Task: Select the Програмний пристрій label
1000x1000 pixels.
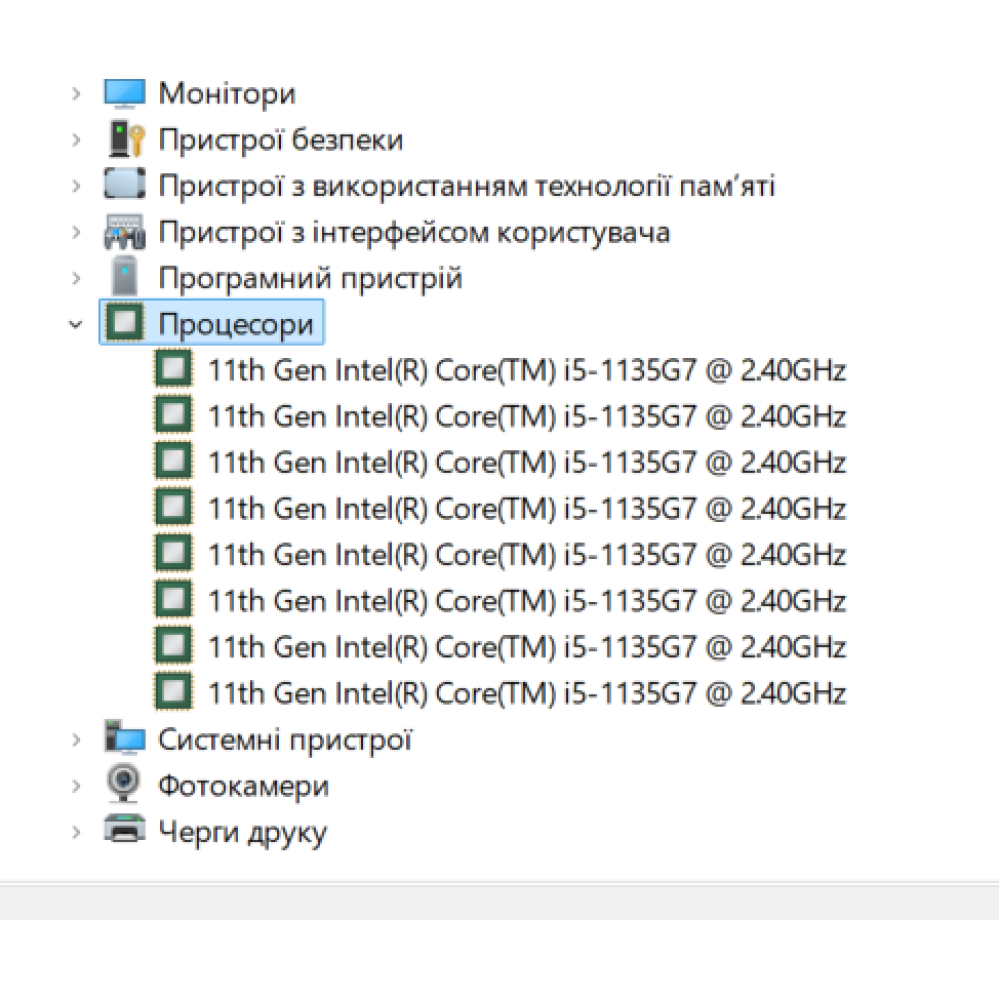Action: pyautogui.click(x=310, y=278)
